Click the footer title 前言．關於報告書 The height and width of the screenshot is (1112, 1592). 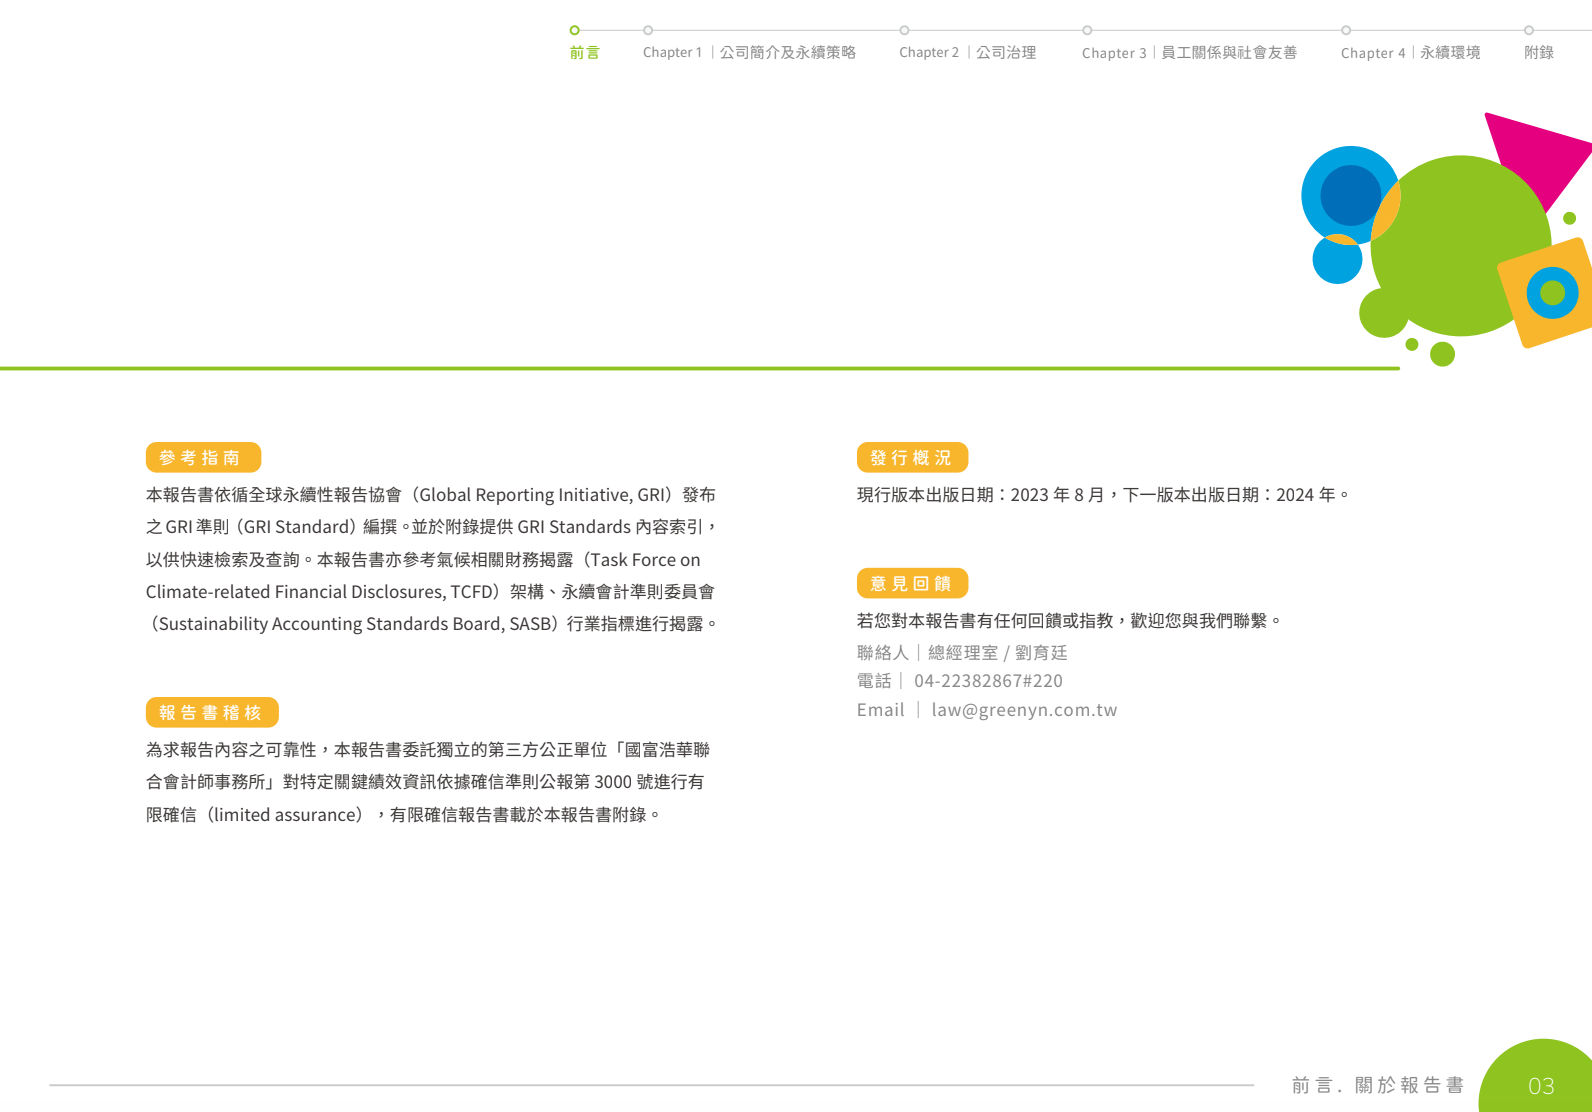coord(1378,1085)
